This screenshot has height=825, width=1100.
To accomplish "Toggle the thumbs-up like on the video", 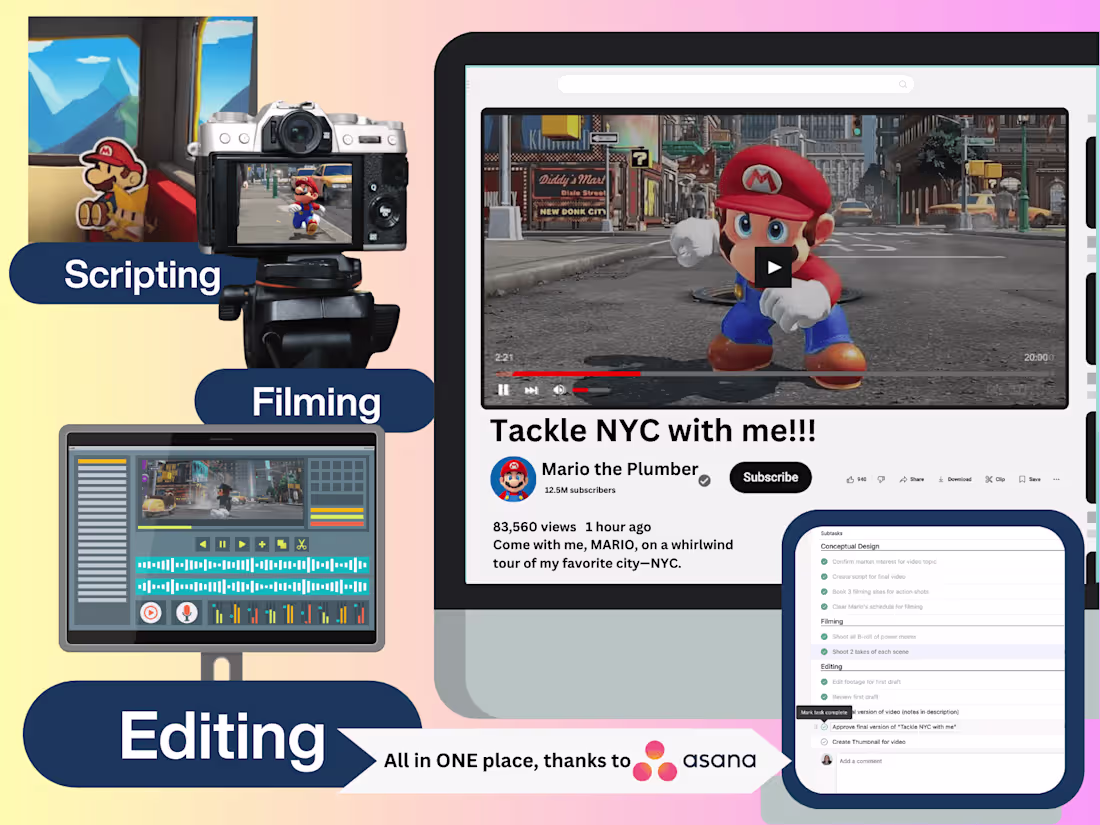I will pos(850,479).
